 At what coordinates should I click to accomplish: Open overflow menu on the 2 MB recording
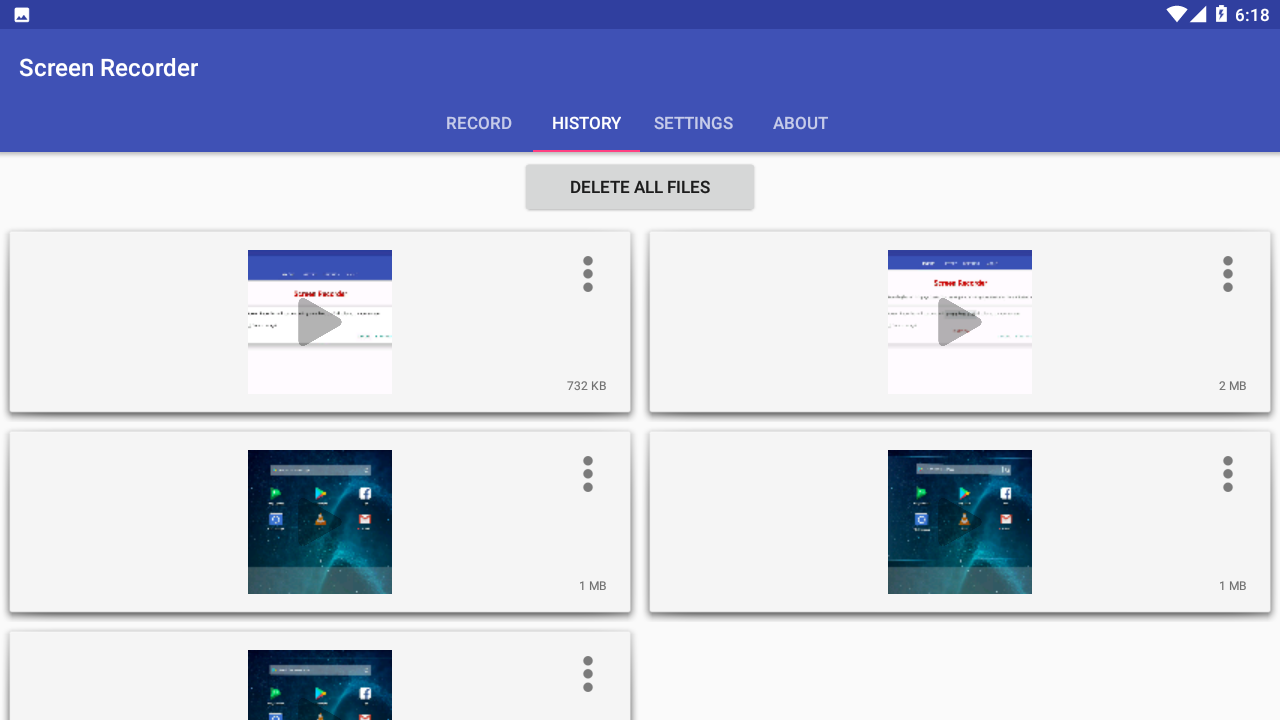pos(1228,274)
